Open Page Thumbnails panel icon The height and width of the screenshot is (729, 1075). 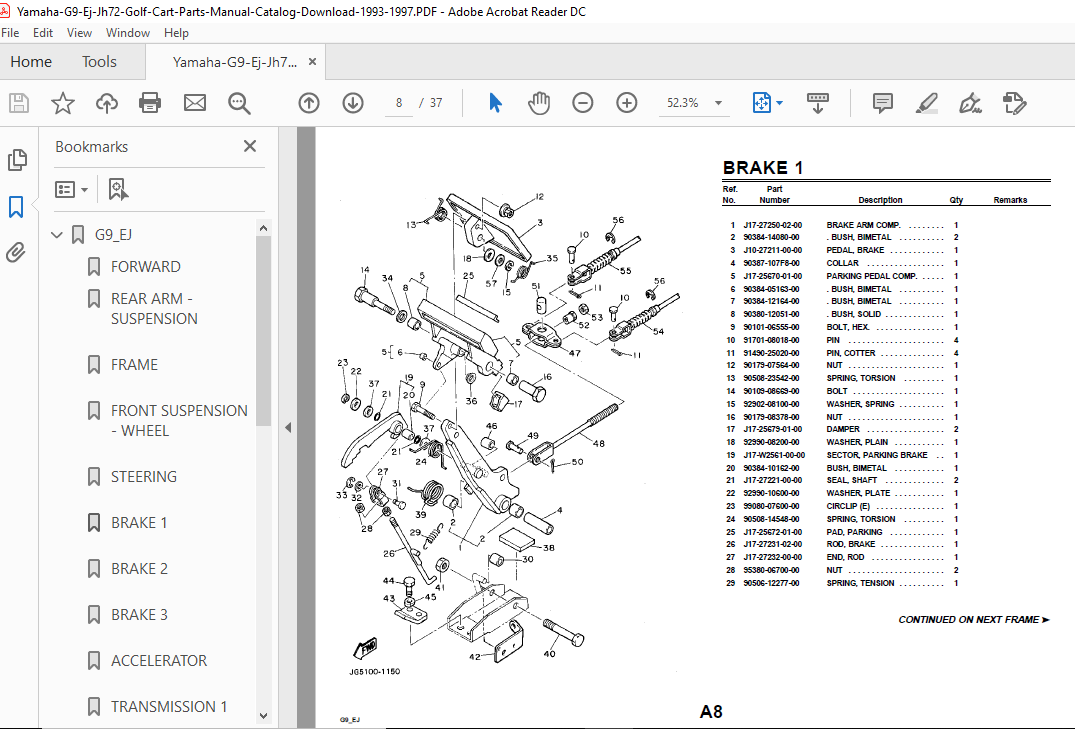tap(16, 160)
